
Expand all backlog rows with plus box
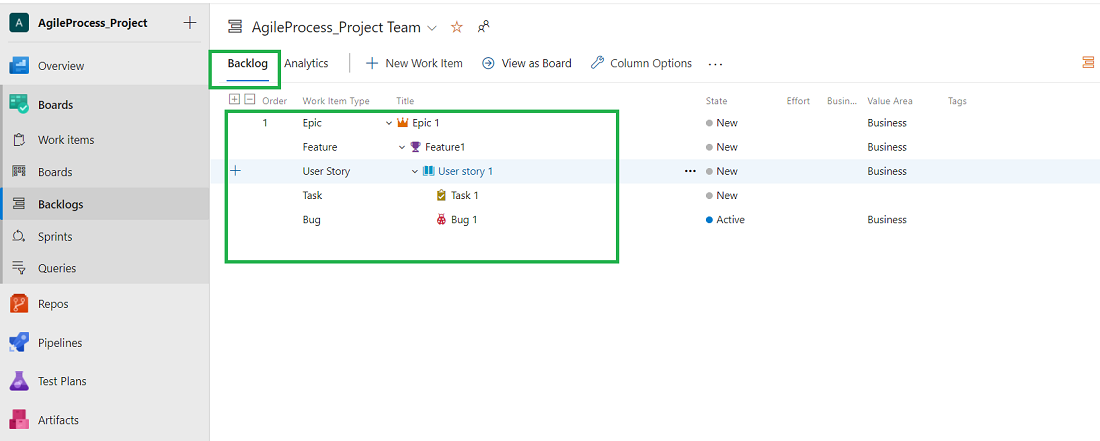pyautogui.click(x=234, y=99)
